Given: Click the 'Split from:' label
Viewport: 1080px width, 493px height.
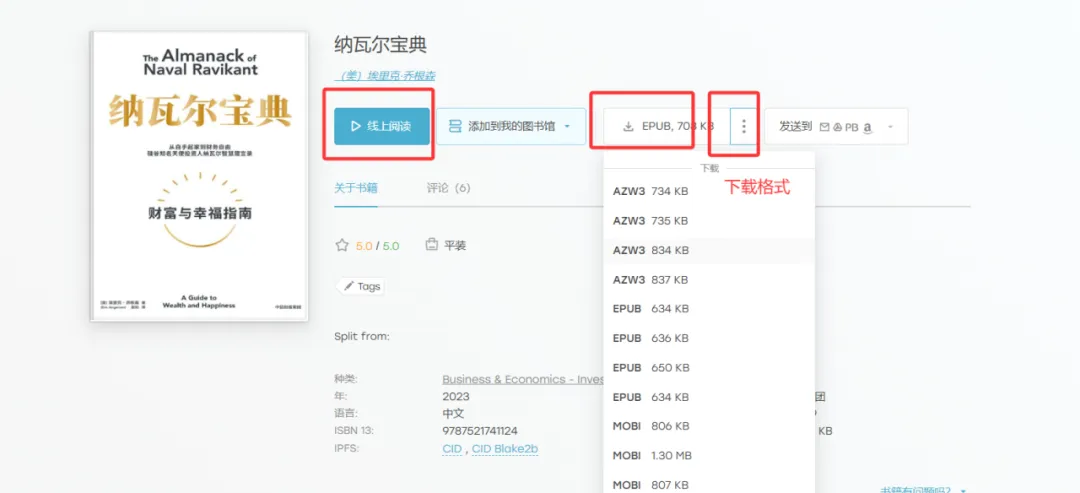Looking at the screenshot, I should pos(362,337).
